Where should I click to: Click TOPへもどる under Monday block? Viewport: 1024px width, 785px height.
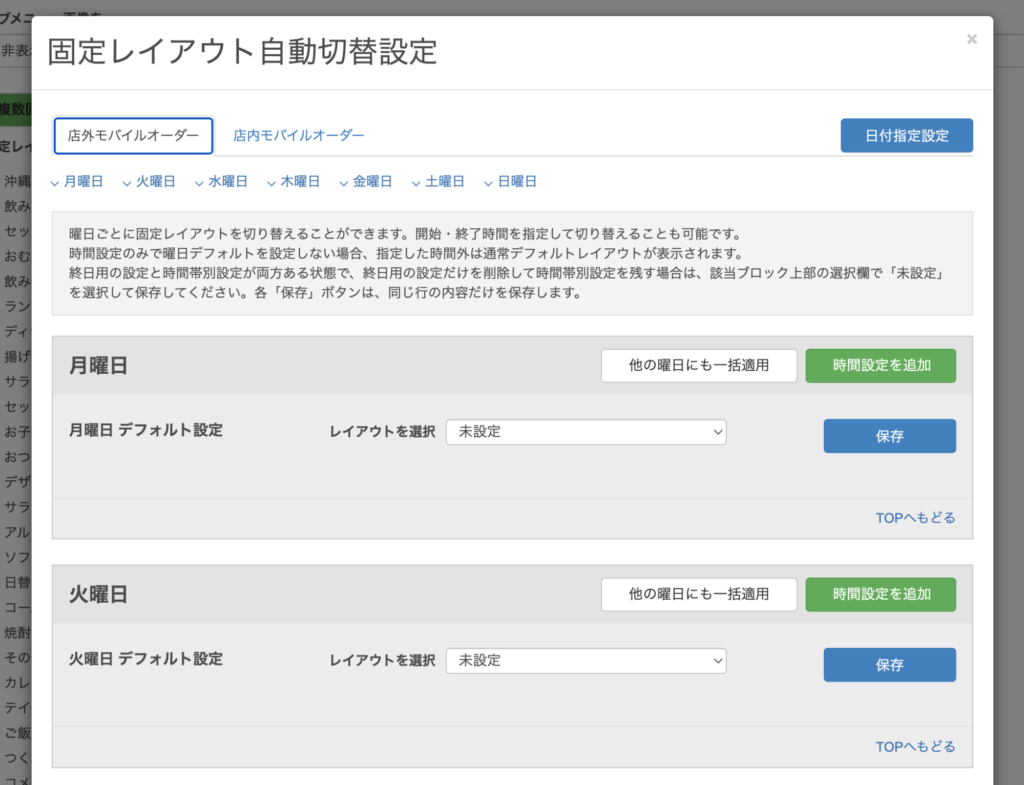coord(915,518)
